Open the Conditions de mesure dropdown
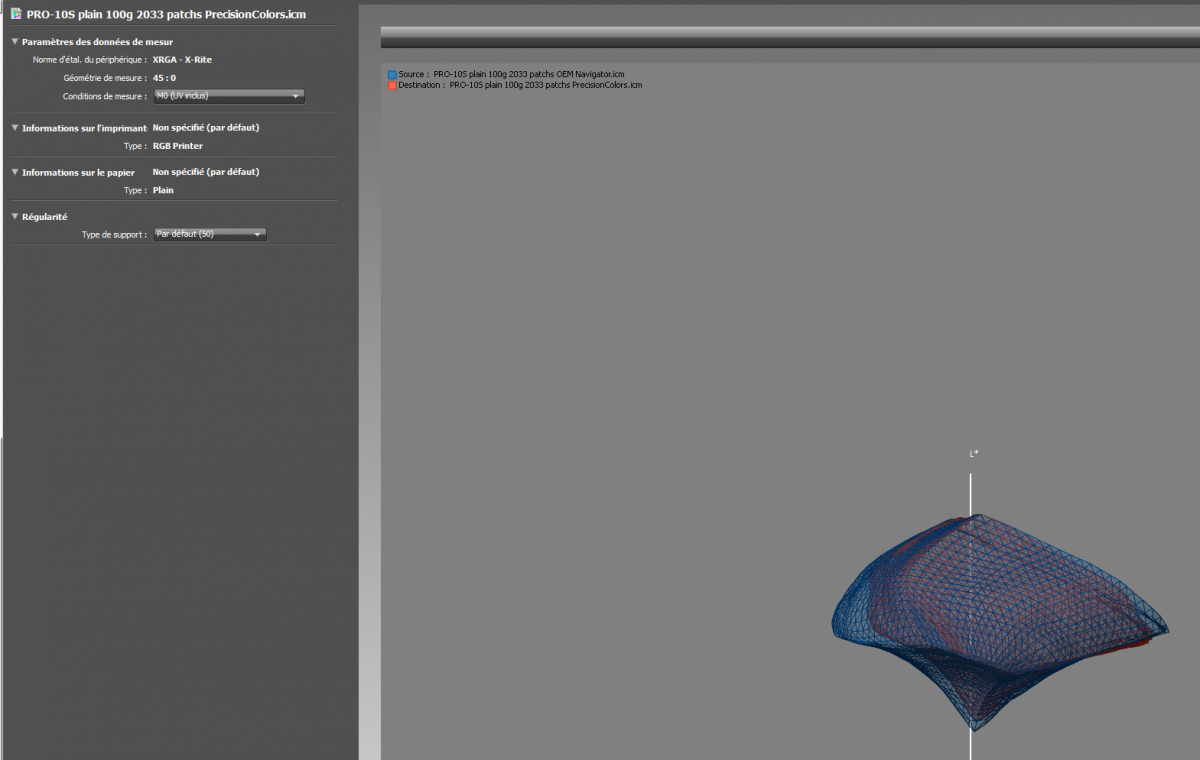The image size is (1200, 760). pyautogui.click(x=228, y=96)
